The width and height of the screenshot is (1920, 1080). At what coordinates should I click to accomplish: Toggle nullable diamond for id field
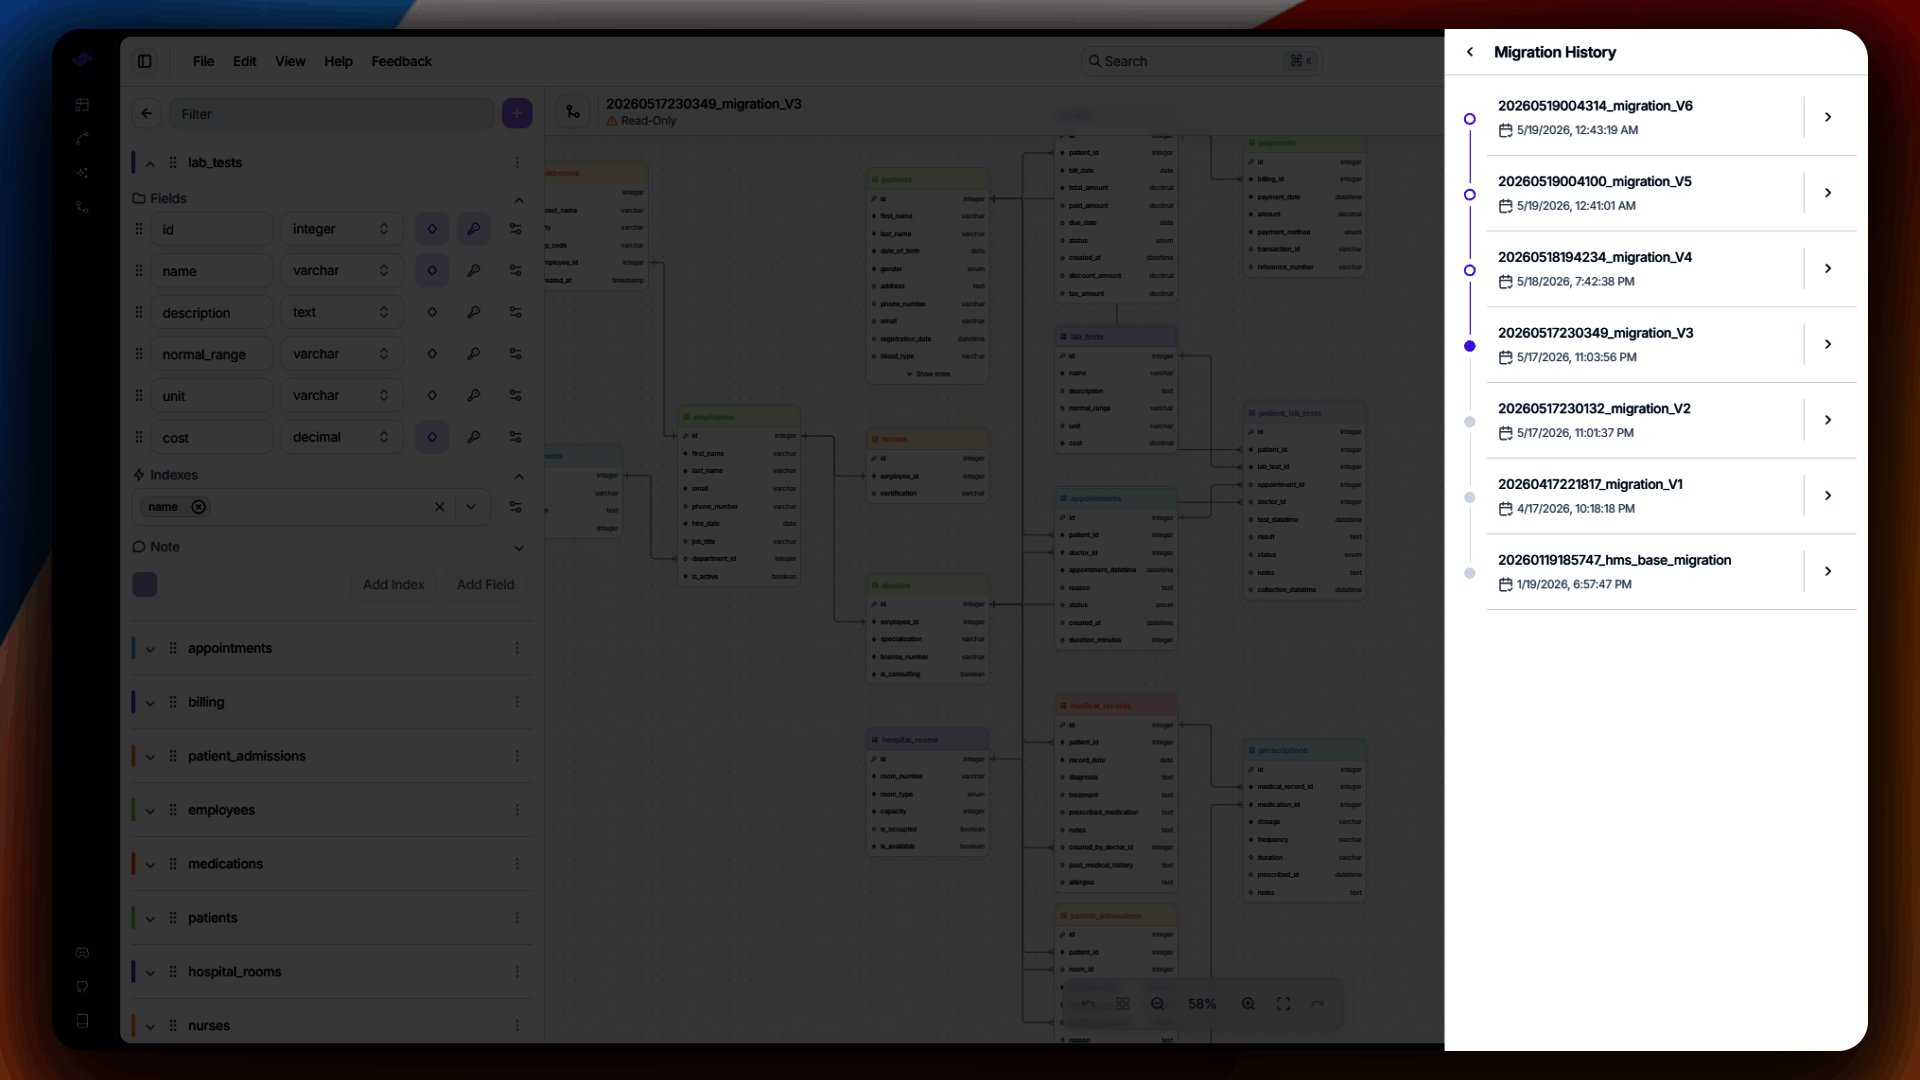point(432,229)
